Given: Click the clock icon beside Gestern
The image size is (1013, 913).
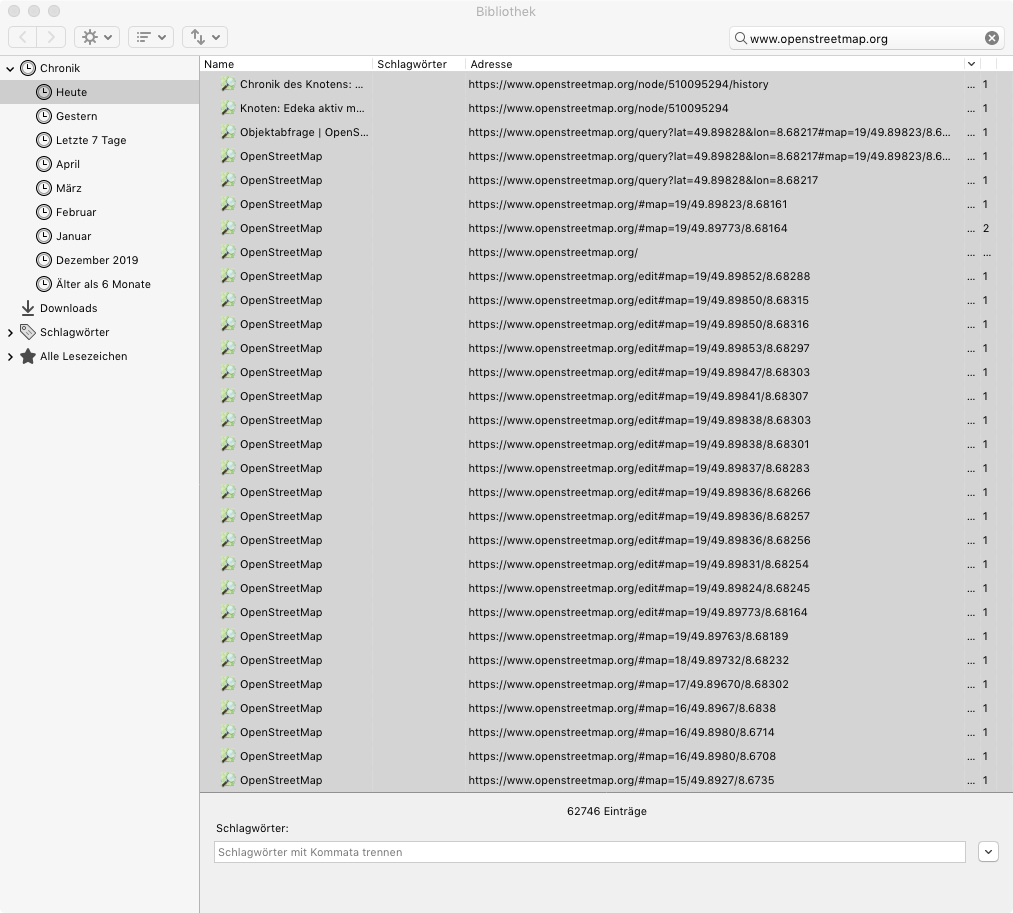Looking at the screenshot, I should [x=43, y=116].
